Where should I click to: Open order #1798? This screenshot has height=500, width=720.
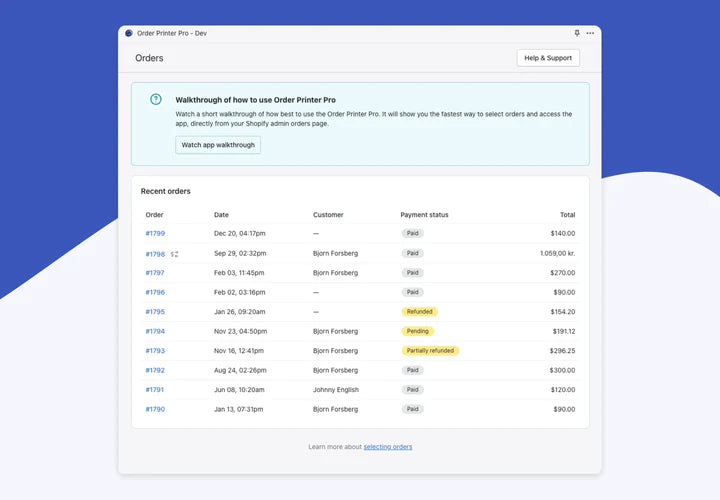point(155,254)
